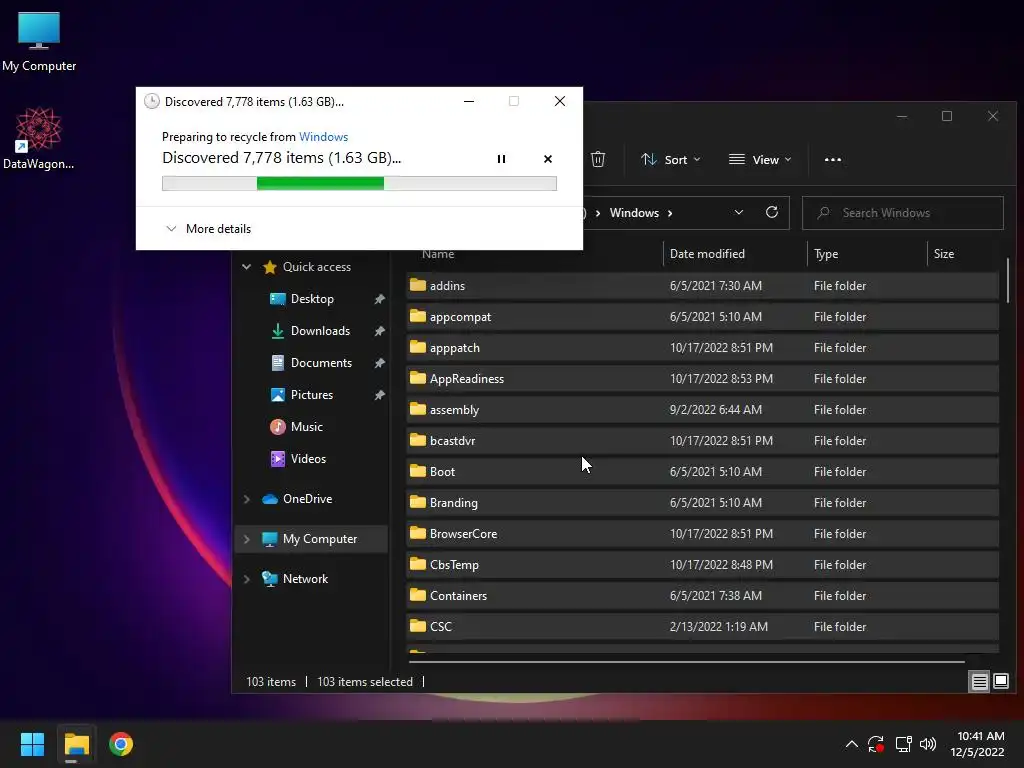1024x768 pixels.
Task: Sort by Size column header
Action: click(944, 254)
